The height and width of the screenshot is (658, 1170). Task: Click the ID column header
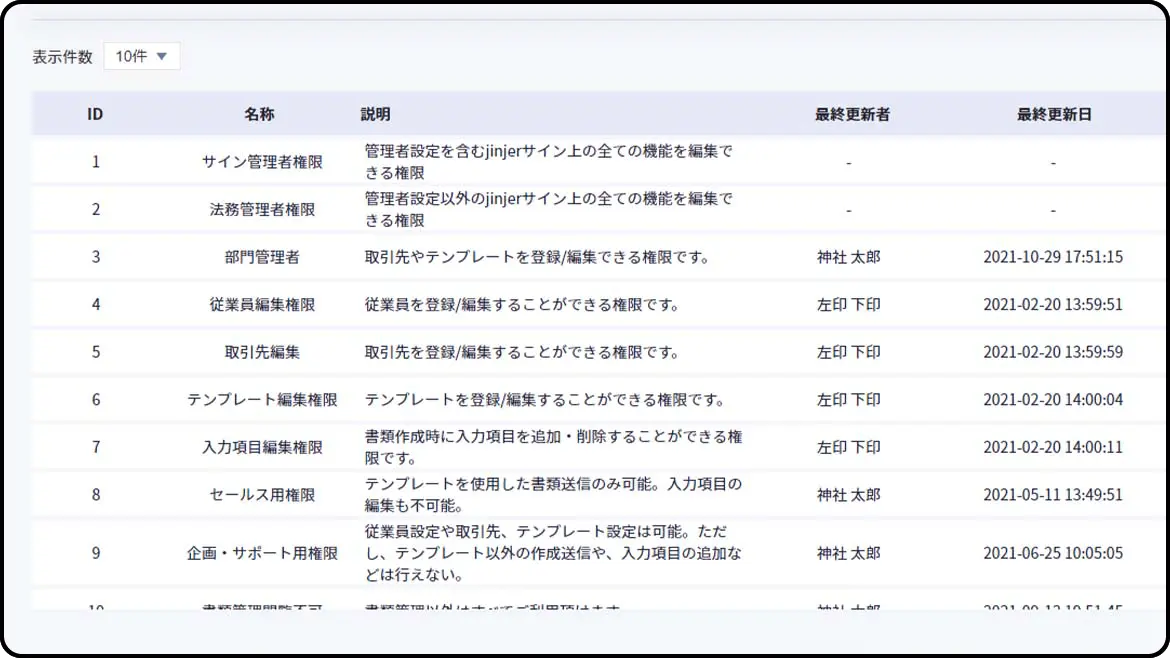point(95,114)
